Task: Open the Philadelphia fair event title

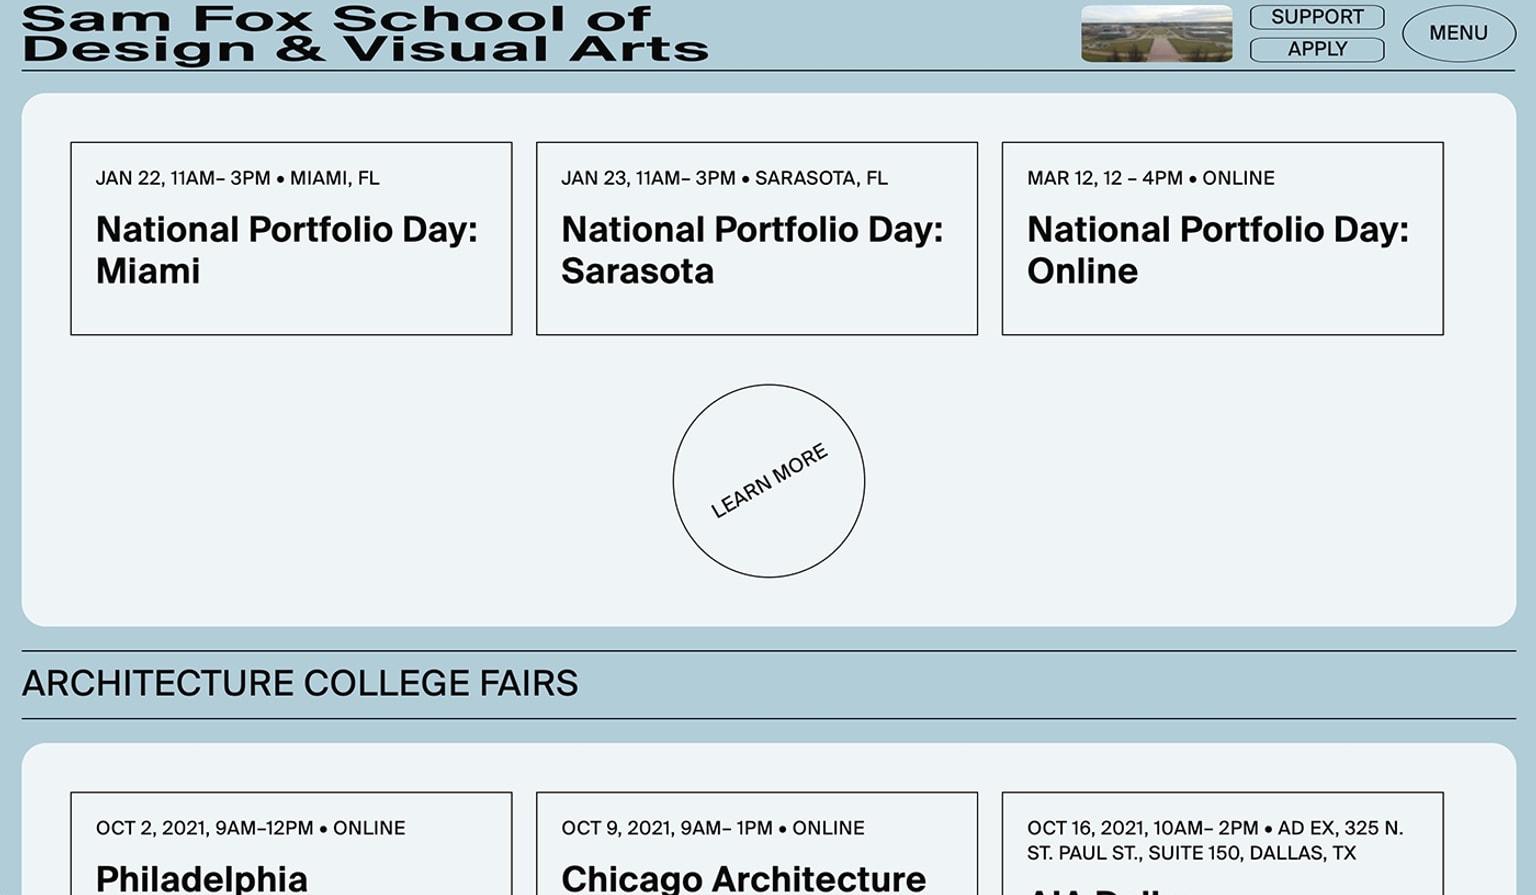Action: pos(201,878)
